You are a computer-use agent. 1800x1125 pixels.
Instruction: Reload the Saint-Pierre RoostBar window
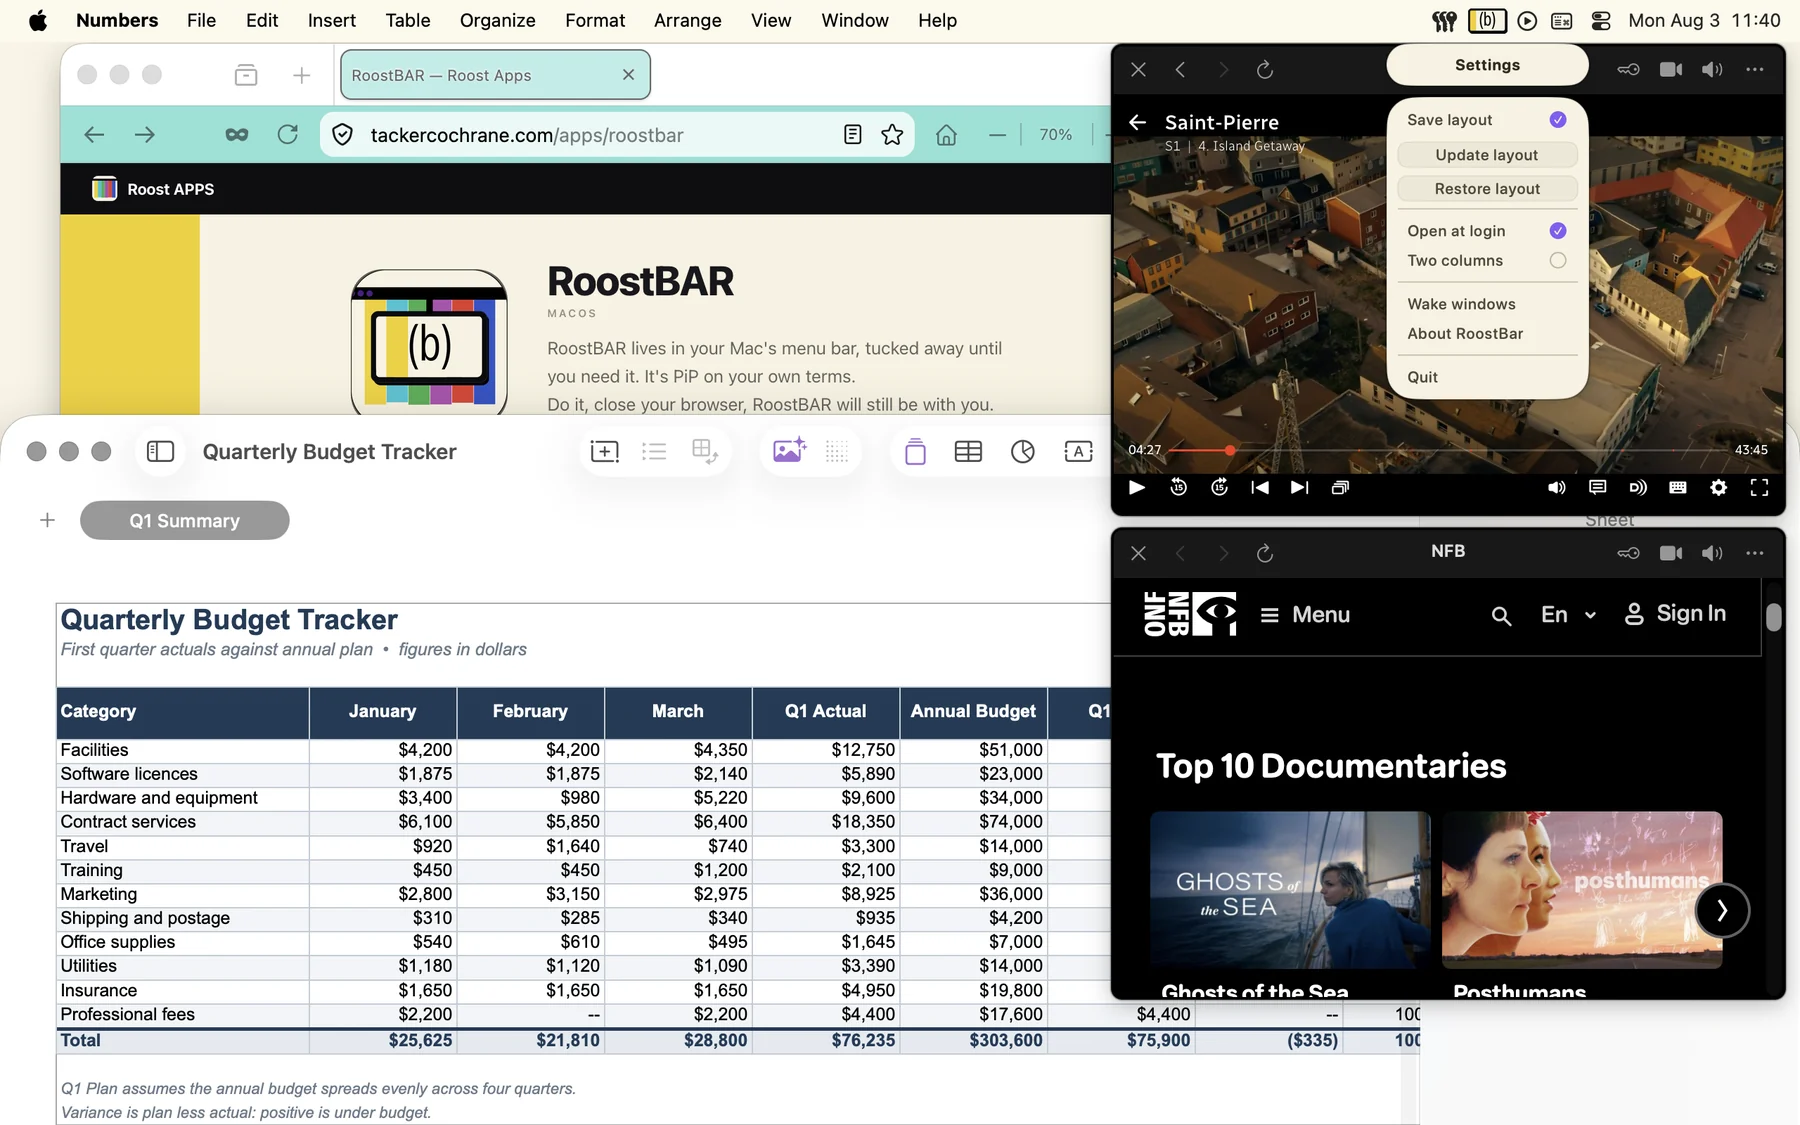(1265, 69)
